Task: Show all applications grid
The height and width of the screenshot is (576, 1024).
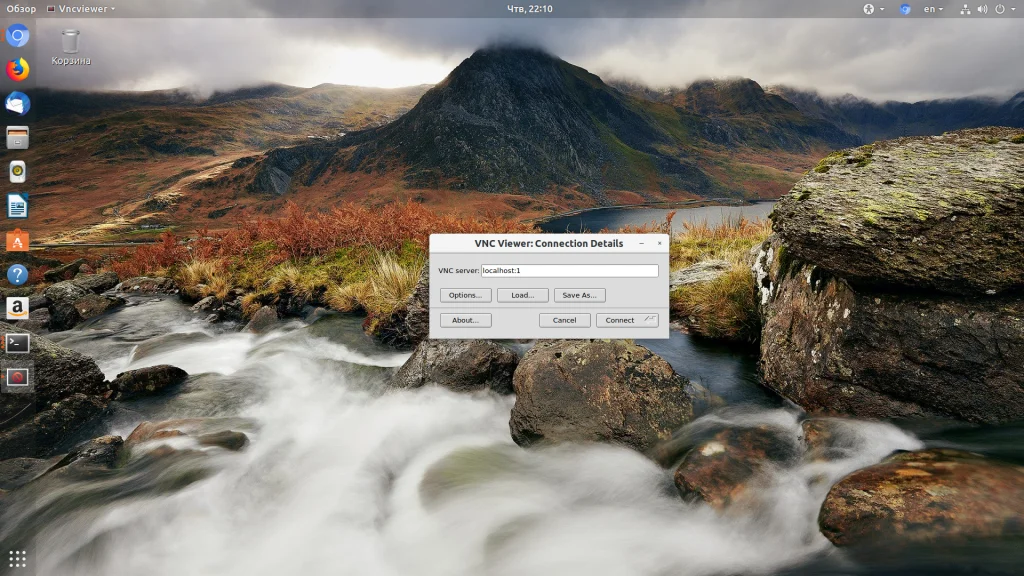Action: (17, 558)
